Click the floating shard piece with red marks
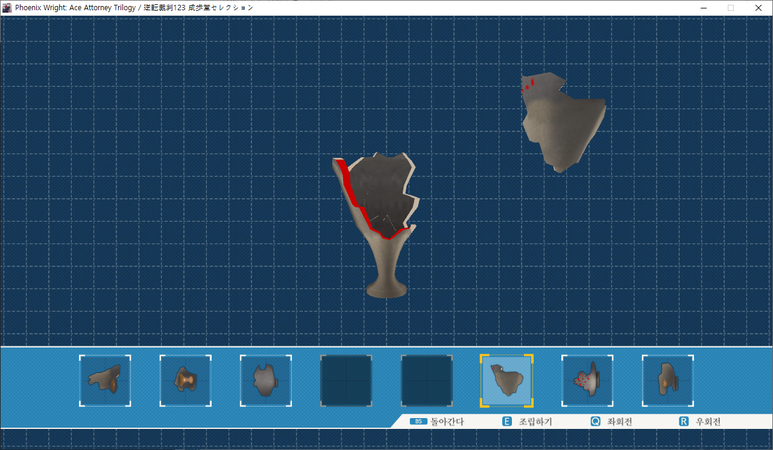Screen dimensions: 773x450 pyautogui.click(x=563, y=122)
